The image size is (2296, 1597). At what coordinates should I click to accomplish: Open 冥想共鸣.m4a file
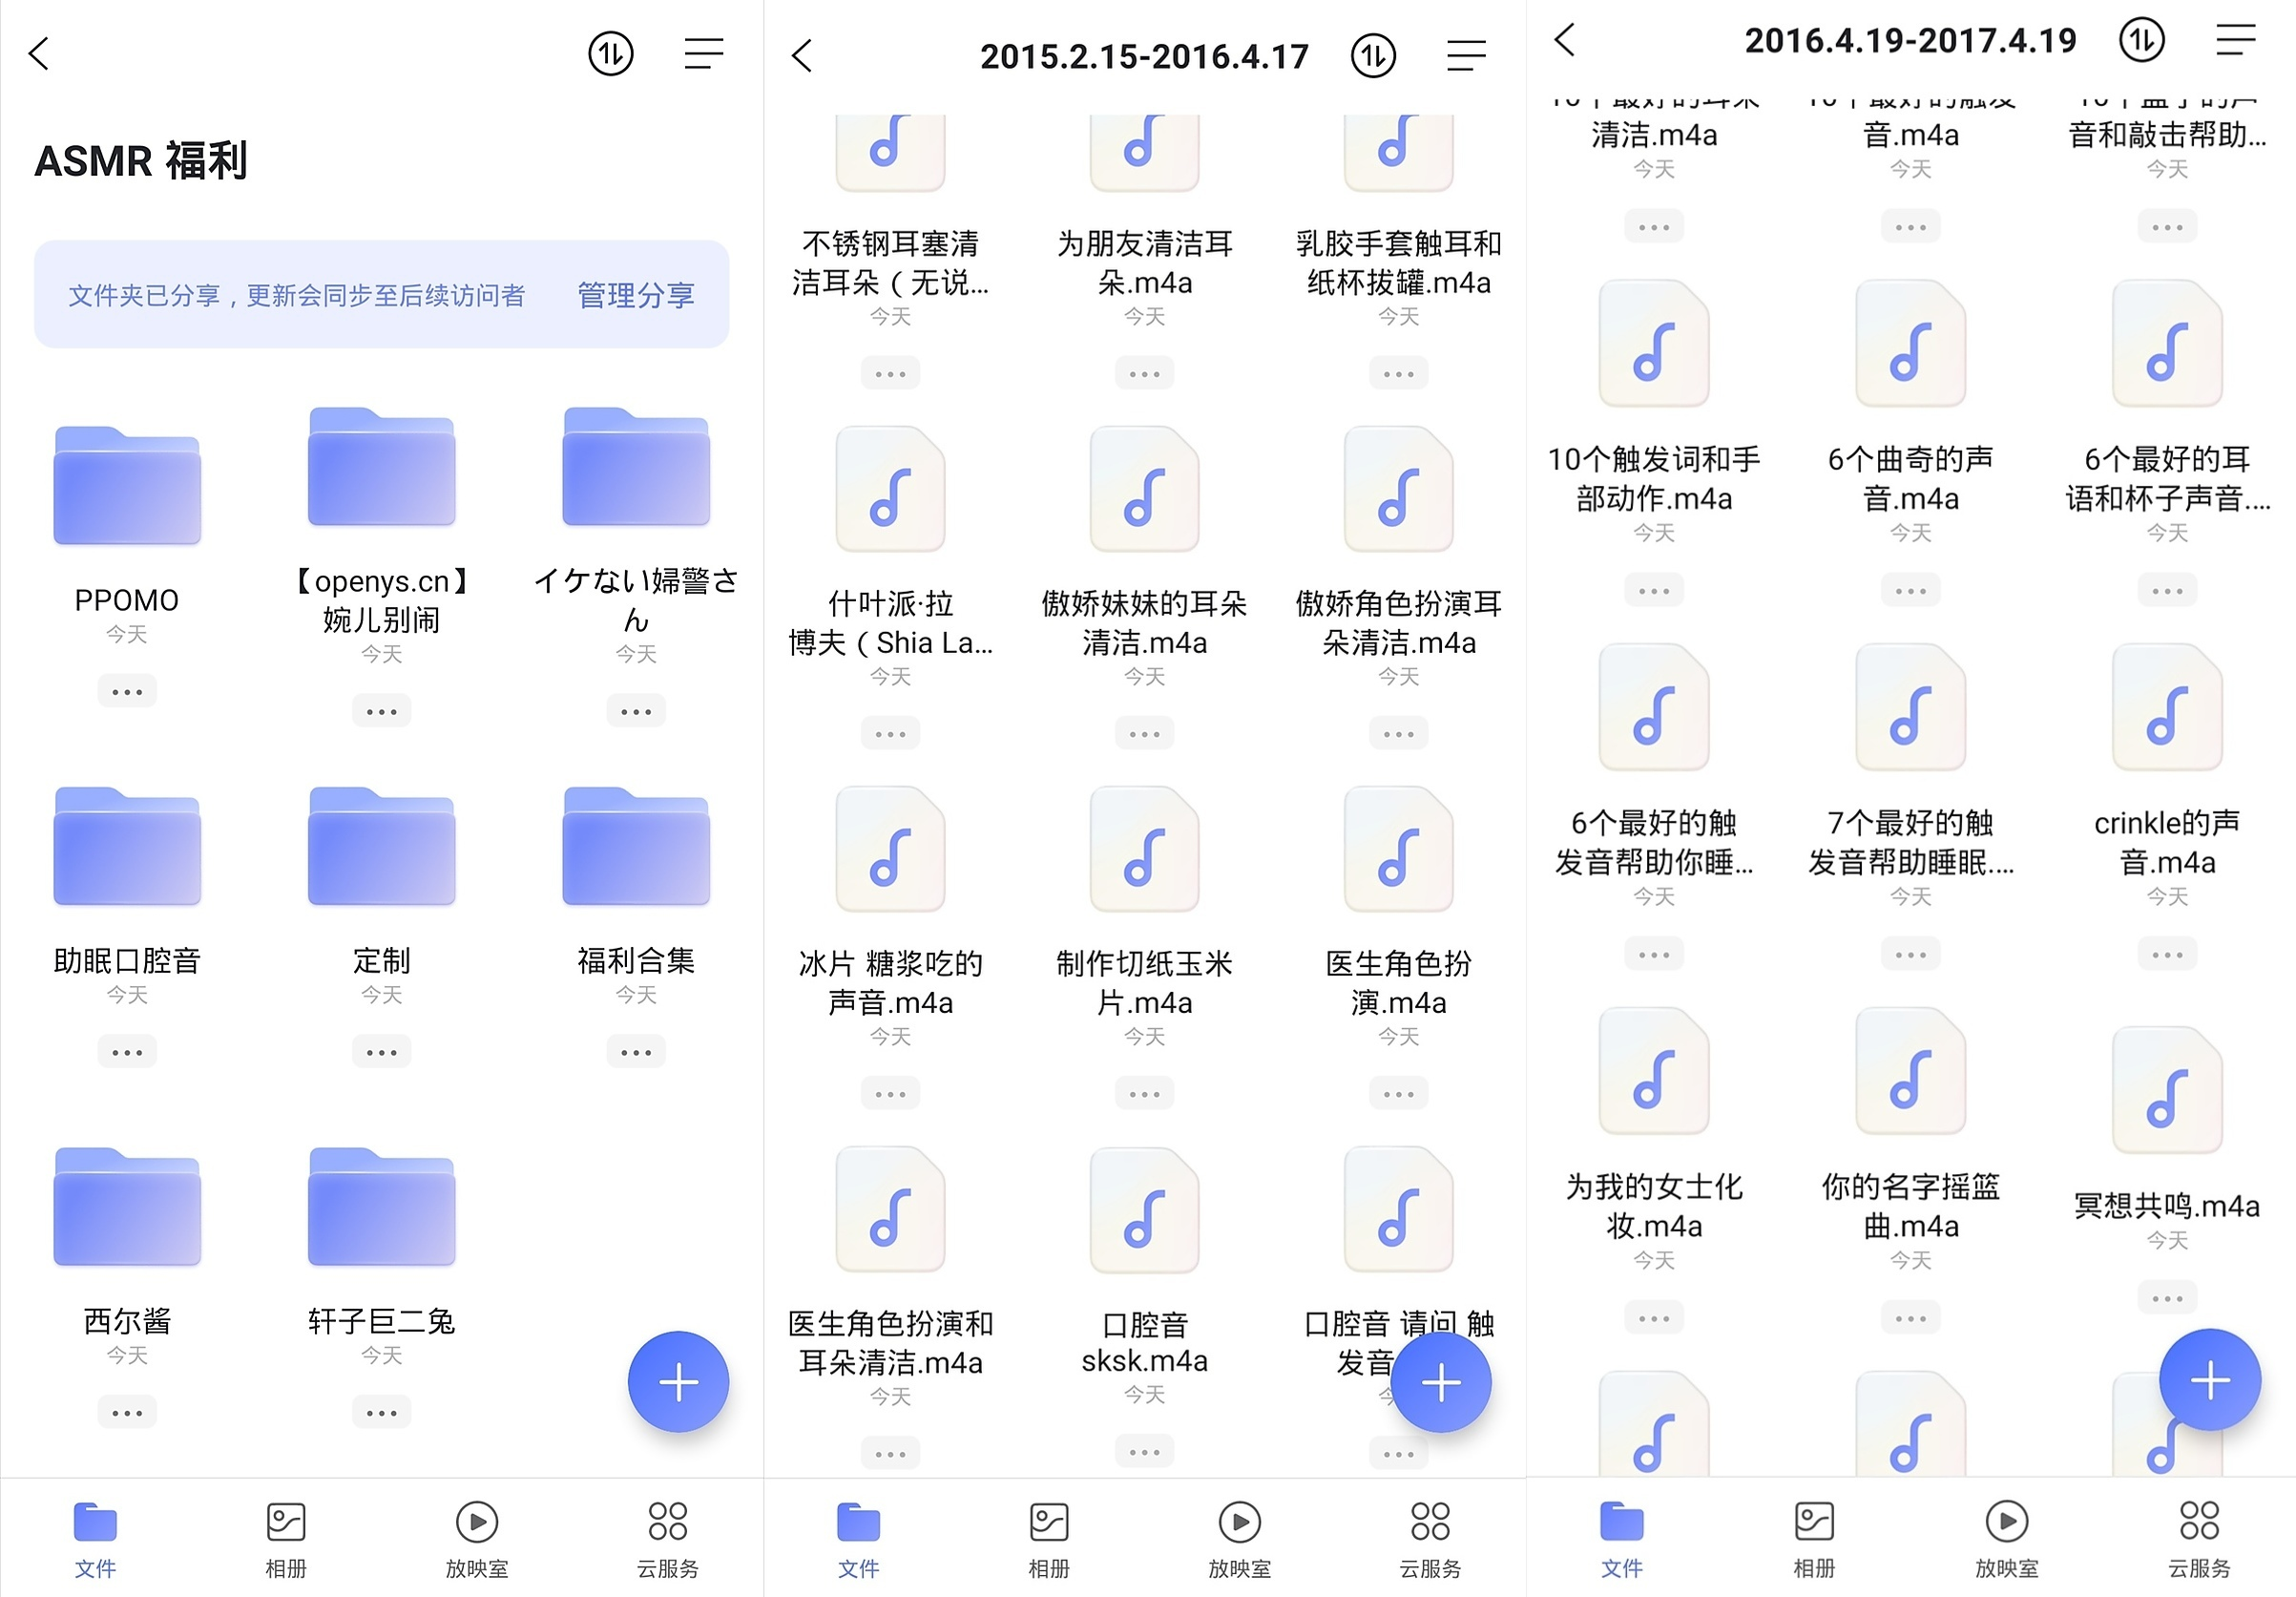[2167, 1090]
